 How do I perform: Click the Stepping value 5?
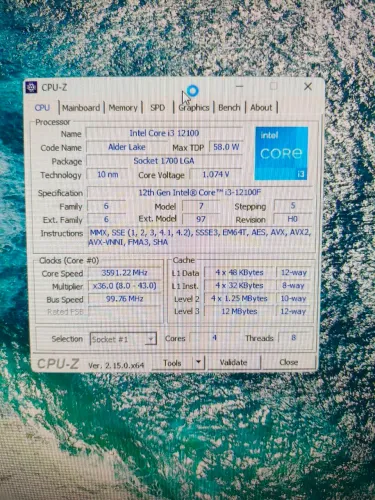click(x=293, y=206)
